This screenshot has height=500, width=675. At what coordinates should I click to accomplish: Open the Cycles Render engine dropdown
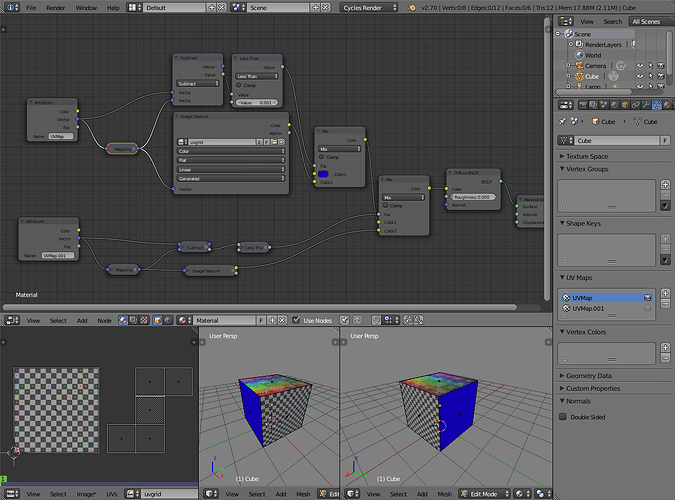(369, 7)
